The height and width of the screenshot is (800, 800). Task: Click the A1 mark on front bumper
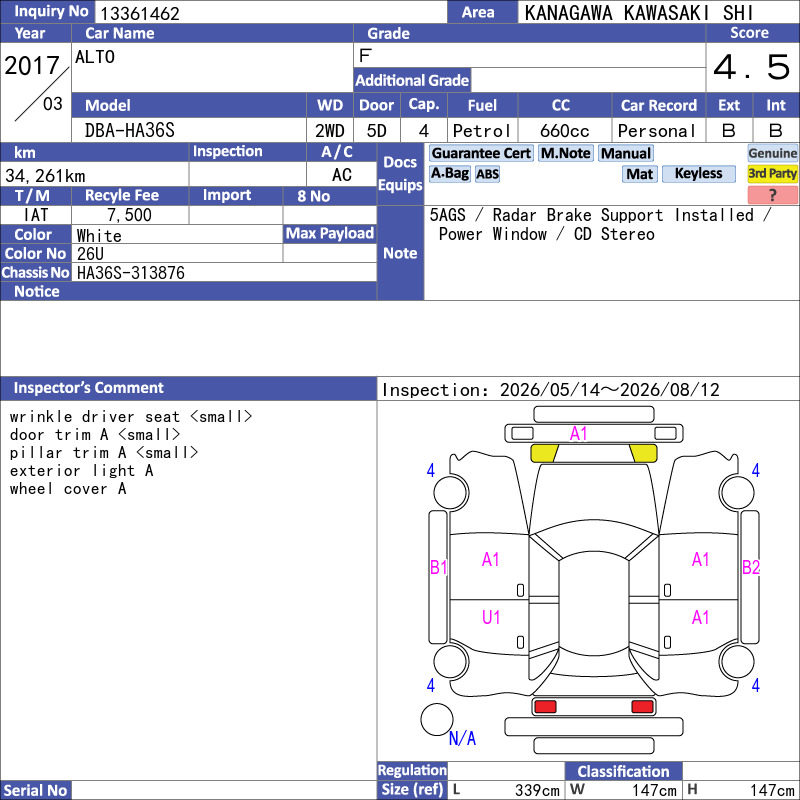[578, 434]
